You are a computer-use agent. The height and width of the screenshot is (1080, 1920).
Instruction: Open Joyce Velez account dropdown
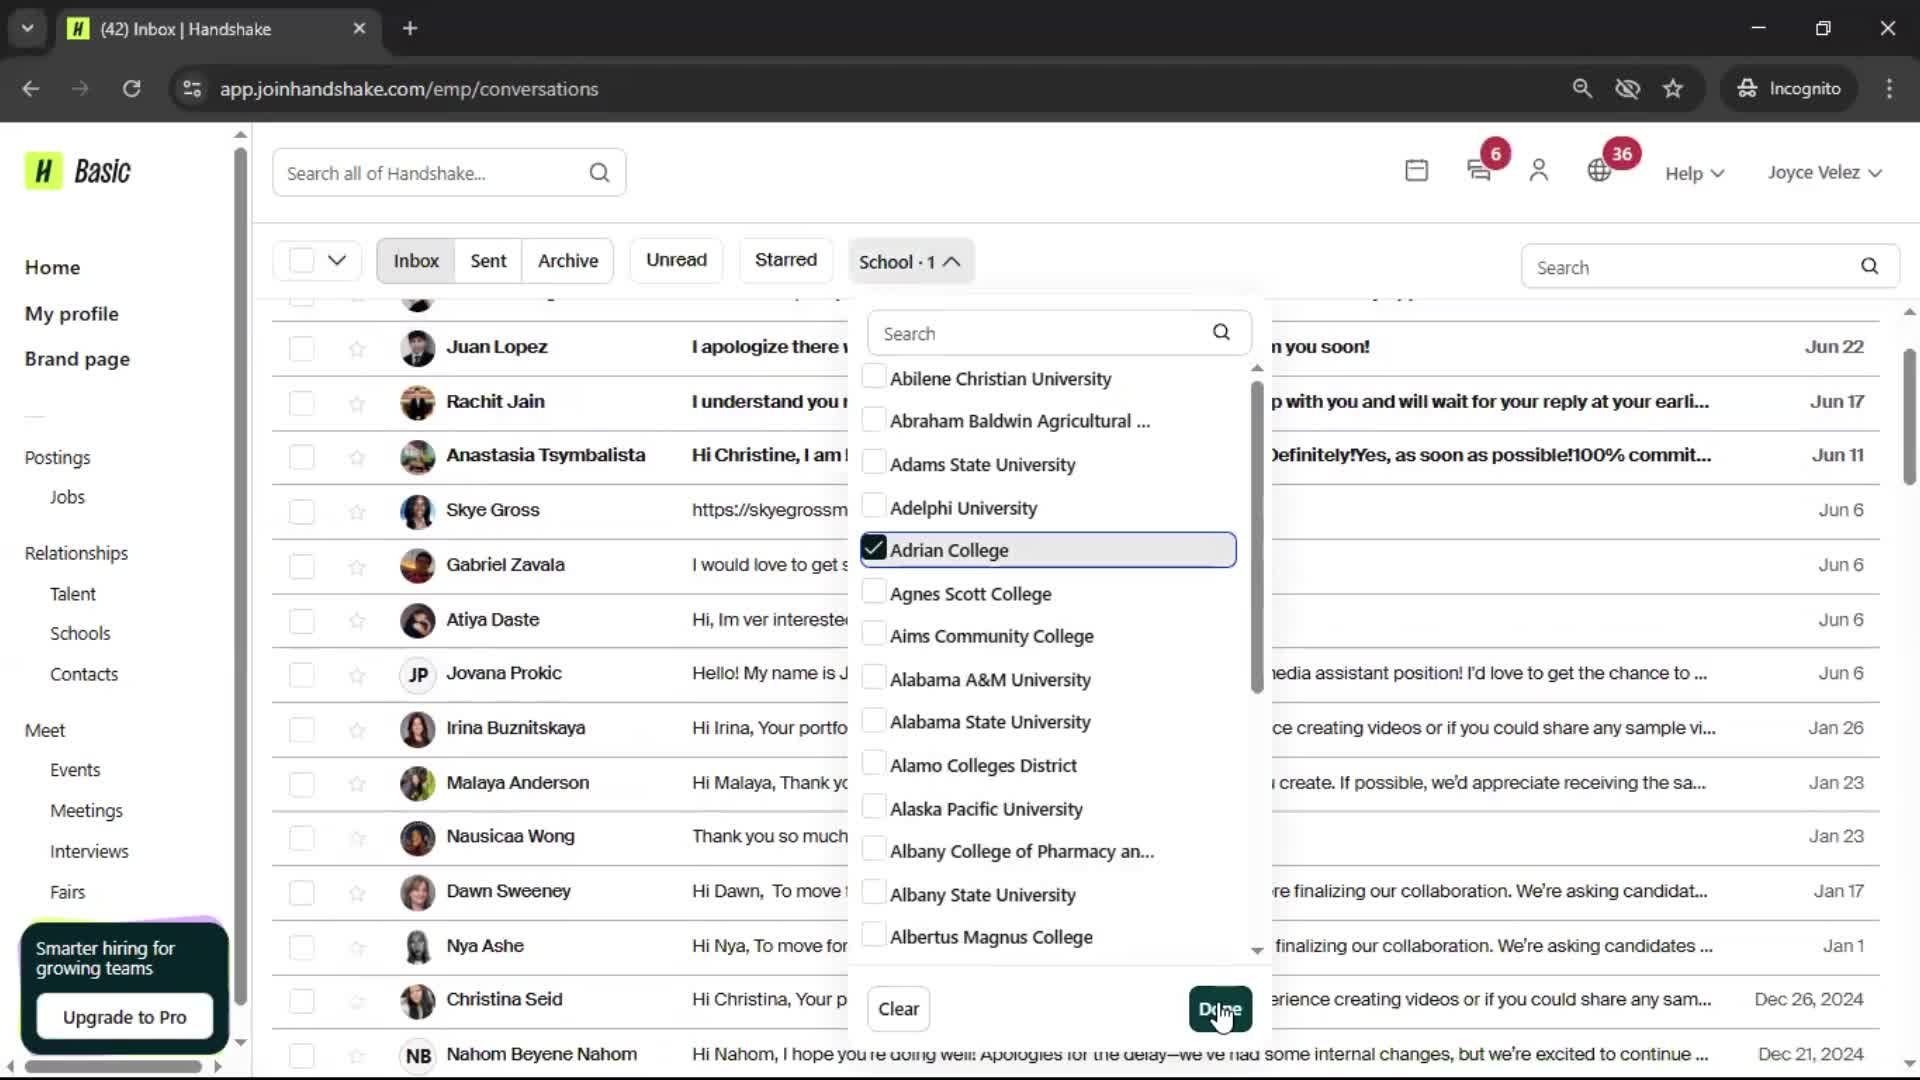1825,172
